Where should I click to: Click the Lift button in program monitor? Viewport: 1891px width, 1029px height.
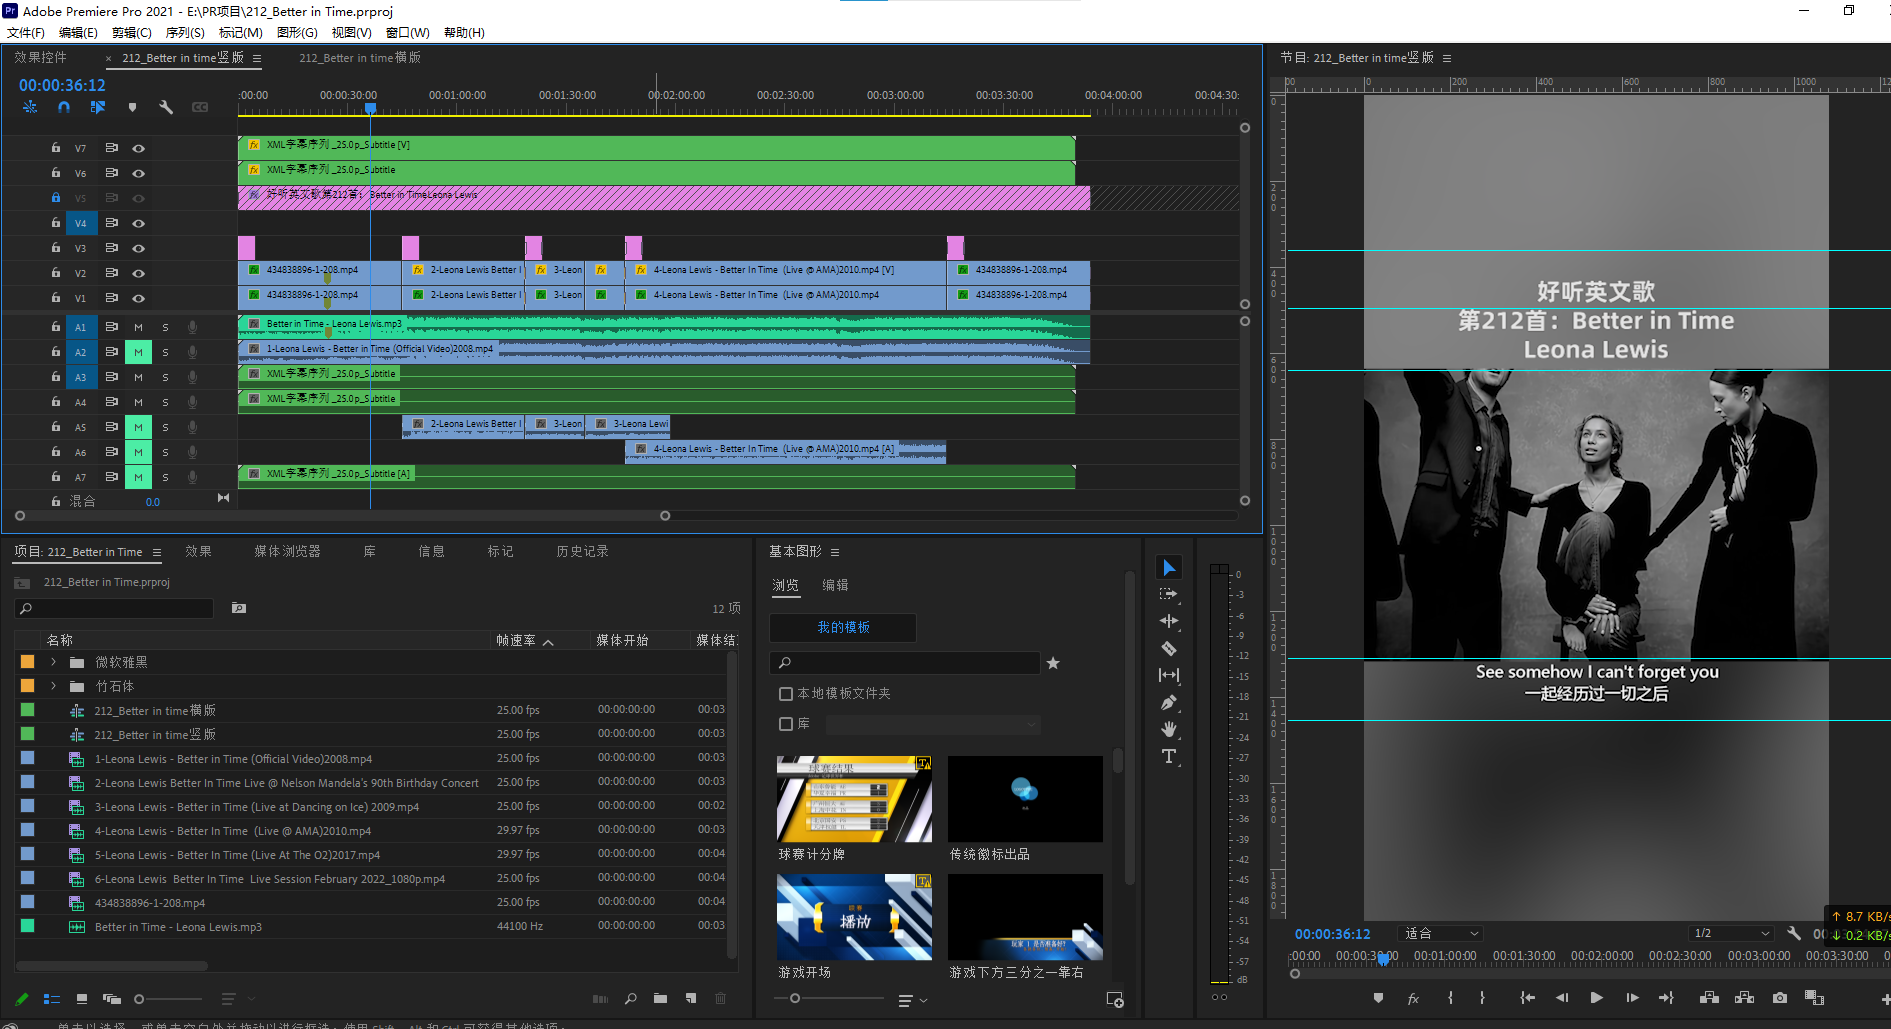coord(1709,997)
